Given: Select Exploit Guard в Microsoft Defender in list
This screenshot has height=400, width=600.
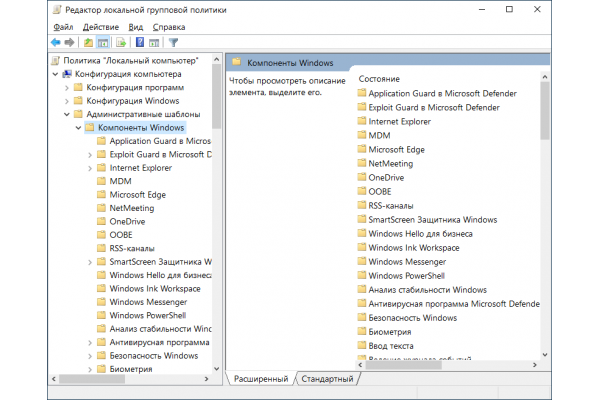Looking at the screenshot, I should pos(434,108).
